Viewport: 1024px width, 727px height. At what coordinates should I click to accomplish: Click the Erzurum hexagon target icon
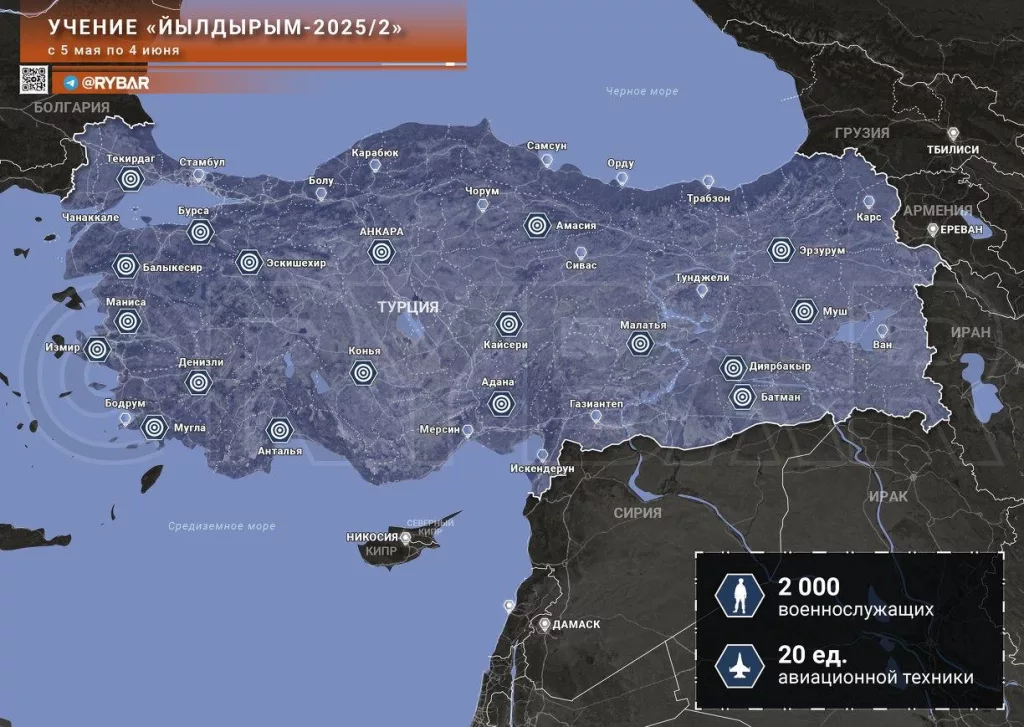(x=781, y=250)
